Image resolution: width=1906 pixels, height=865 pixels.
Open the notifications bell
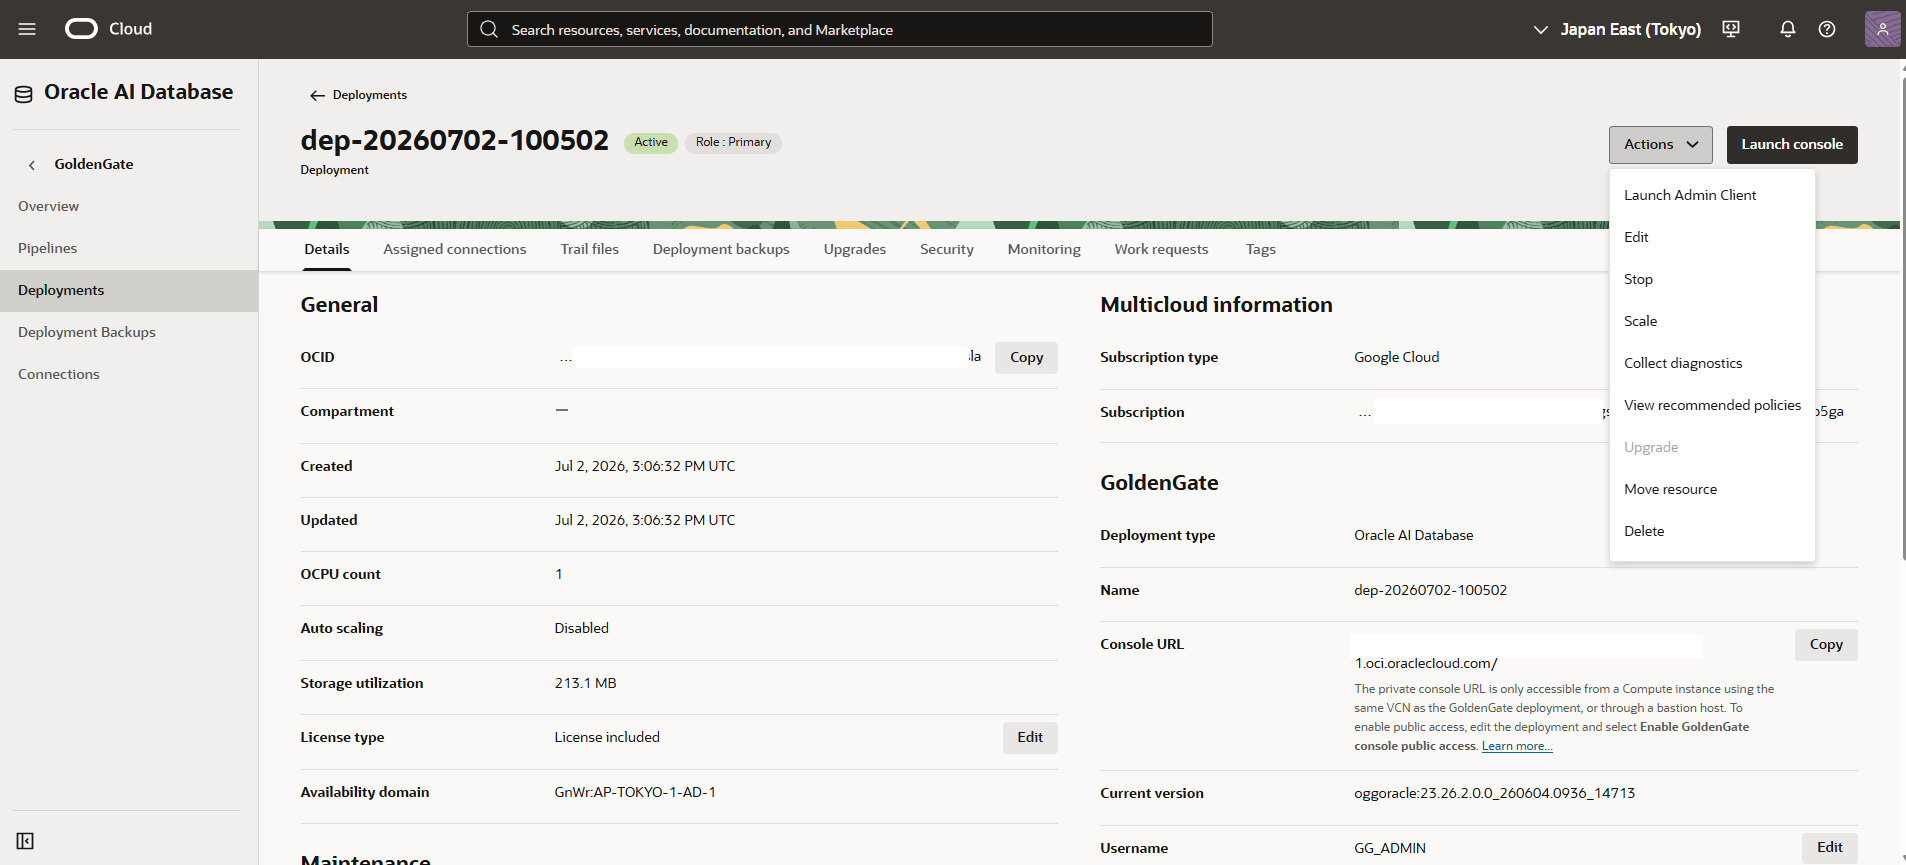[x=1788, y=29]
